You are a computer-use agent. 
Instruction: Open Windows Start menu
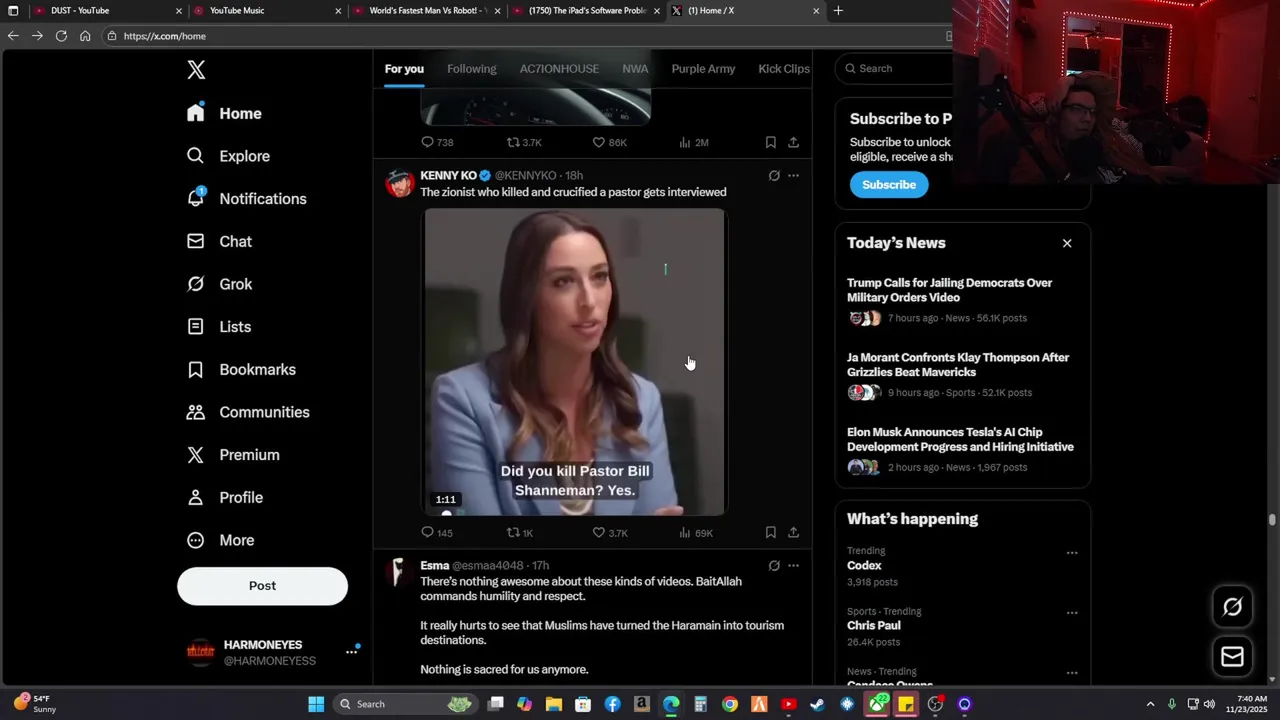pyautogui.click(x=316, y=704)
